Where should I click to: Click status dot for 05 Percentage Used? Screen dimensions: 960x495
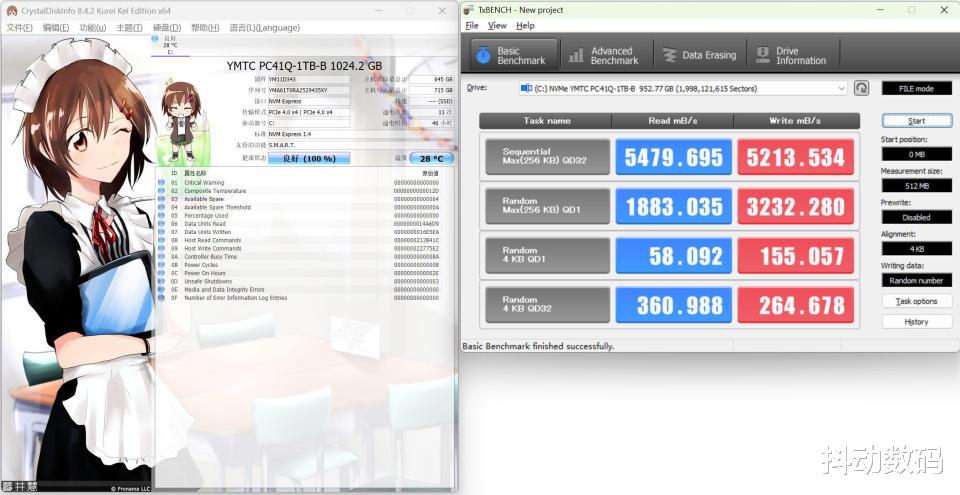click(x=161, y=216)
